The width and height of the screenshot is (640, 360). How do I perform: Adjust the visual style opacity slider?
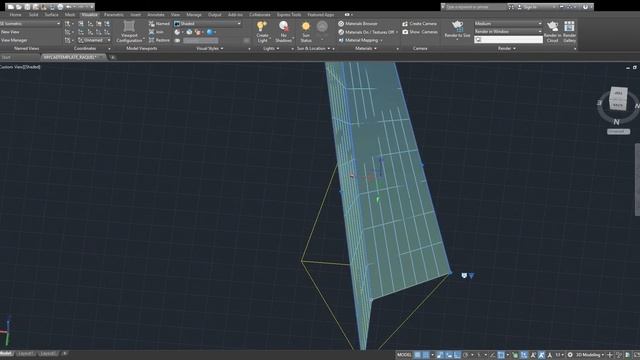201,40
